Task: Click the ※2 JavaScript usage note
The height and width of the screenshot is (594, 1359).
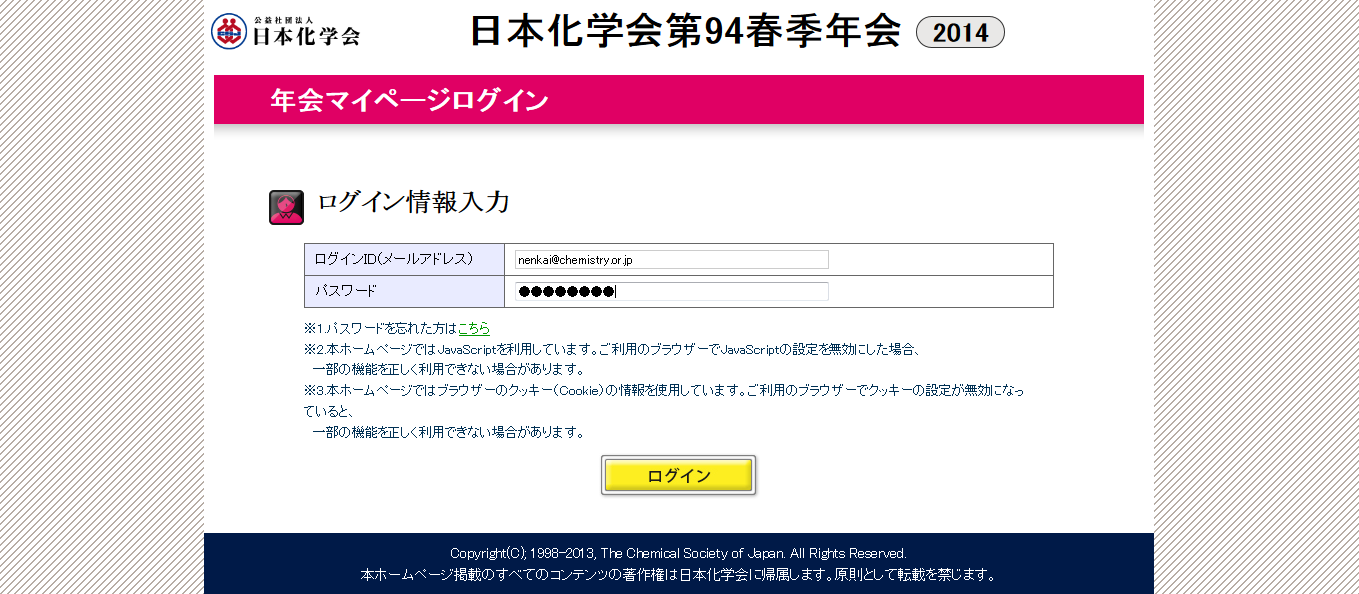Action: 610,350
